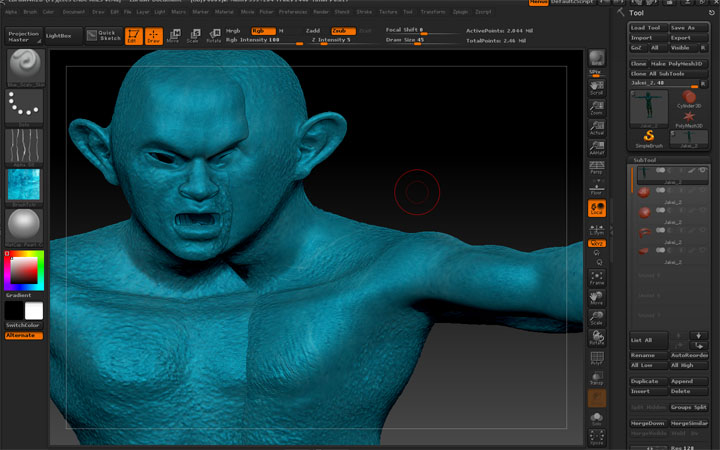Click the Frame view icon
The image size is (720, 450).
point(596,276)
